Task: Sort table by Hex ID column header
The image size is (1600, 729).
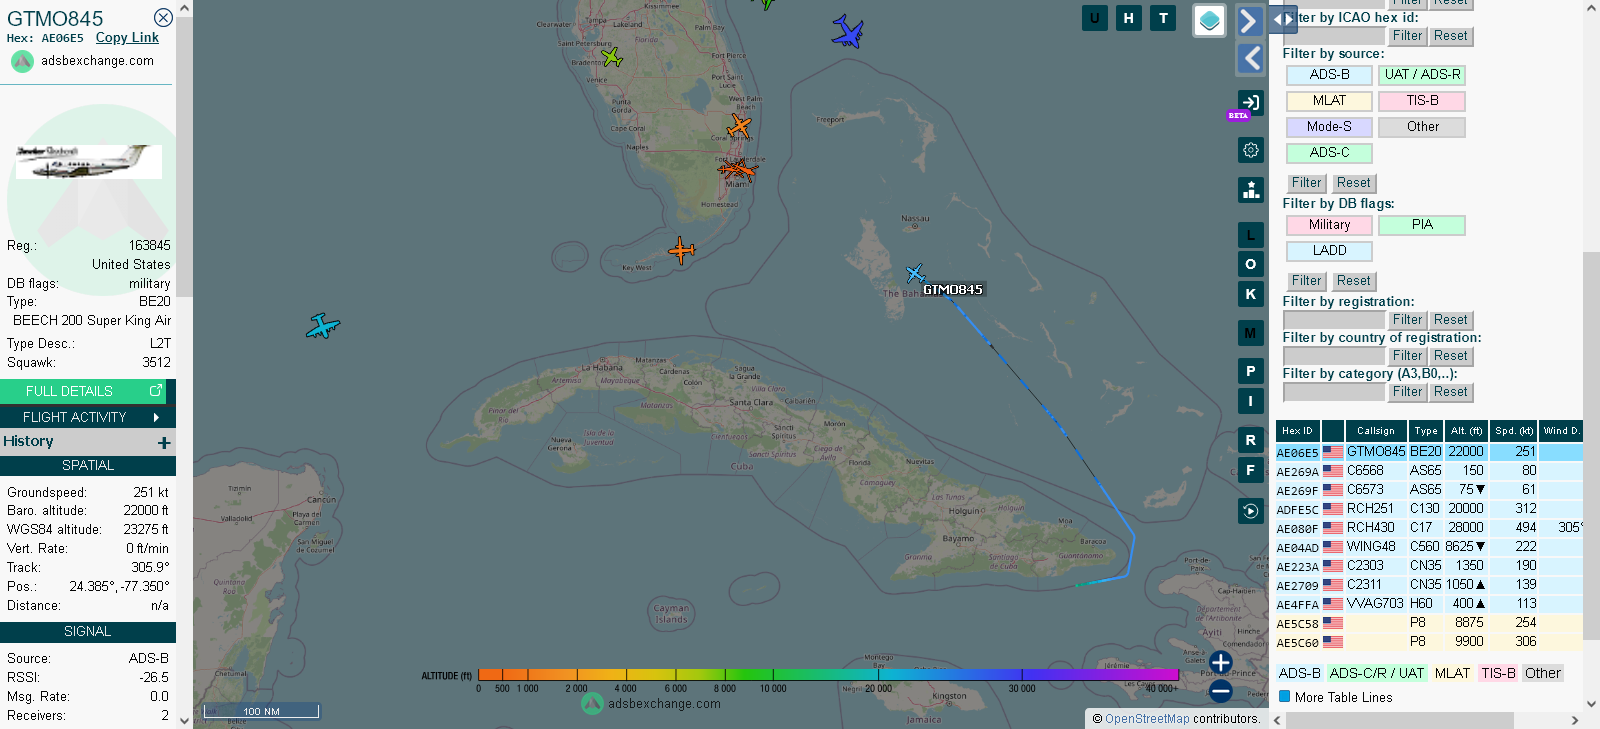Action: coord(1298,431)
